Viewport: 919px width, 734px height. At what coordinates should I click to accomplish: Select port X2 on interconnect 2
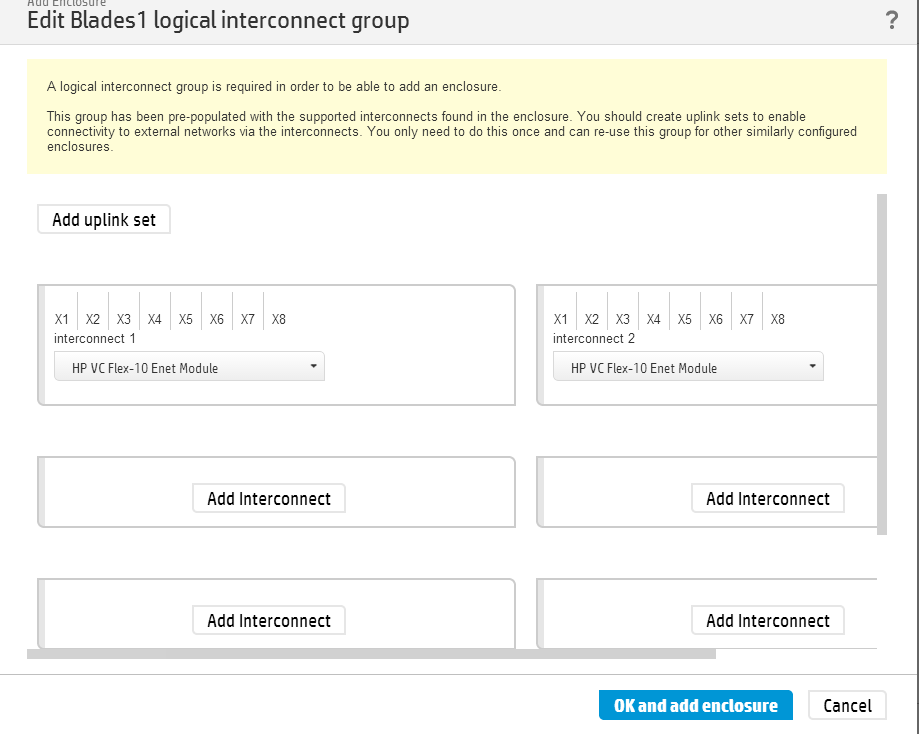pos(592,319)
